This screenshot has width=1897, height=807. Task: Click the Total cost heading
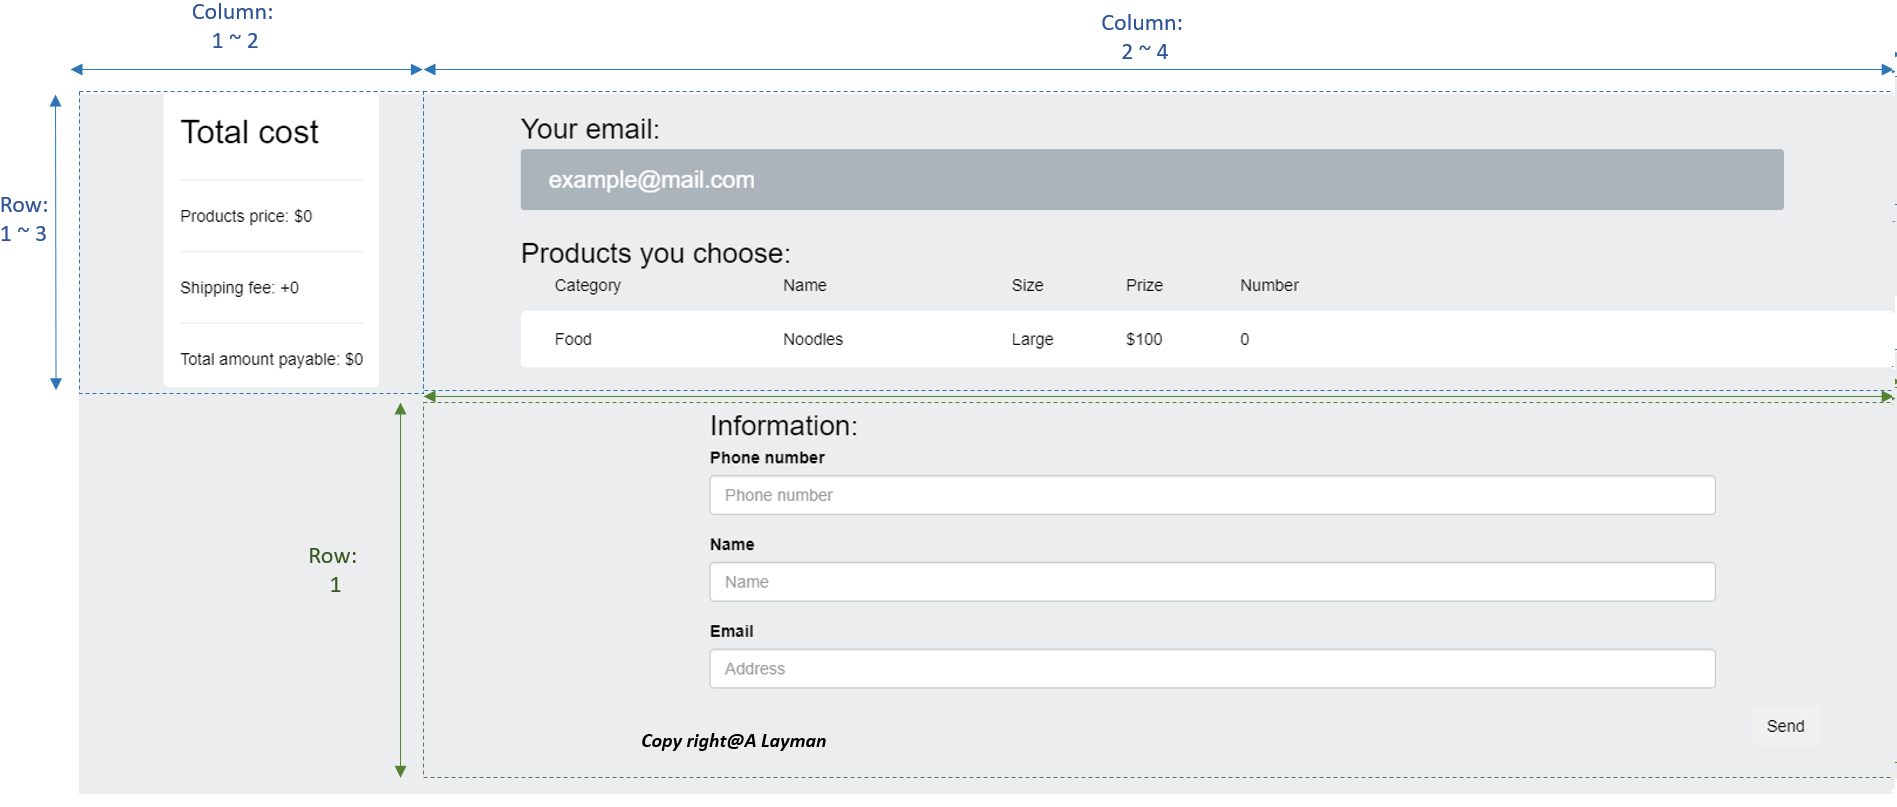(x=249, y=132)
